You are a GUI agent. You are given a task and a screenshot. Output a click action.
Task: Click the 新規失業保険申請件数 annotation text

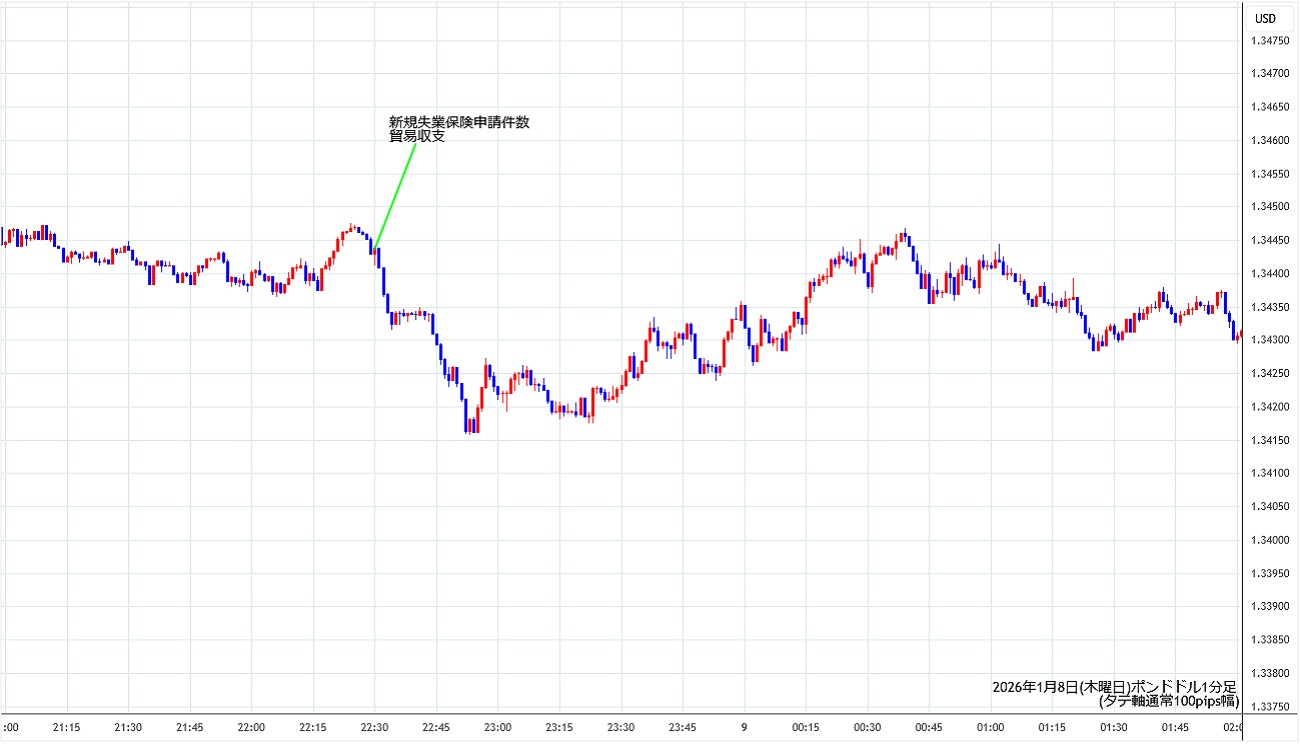[x=459, y=122]
